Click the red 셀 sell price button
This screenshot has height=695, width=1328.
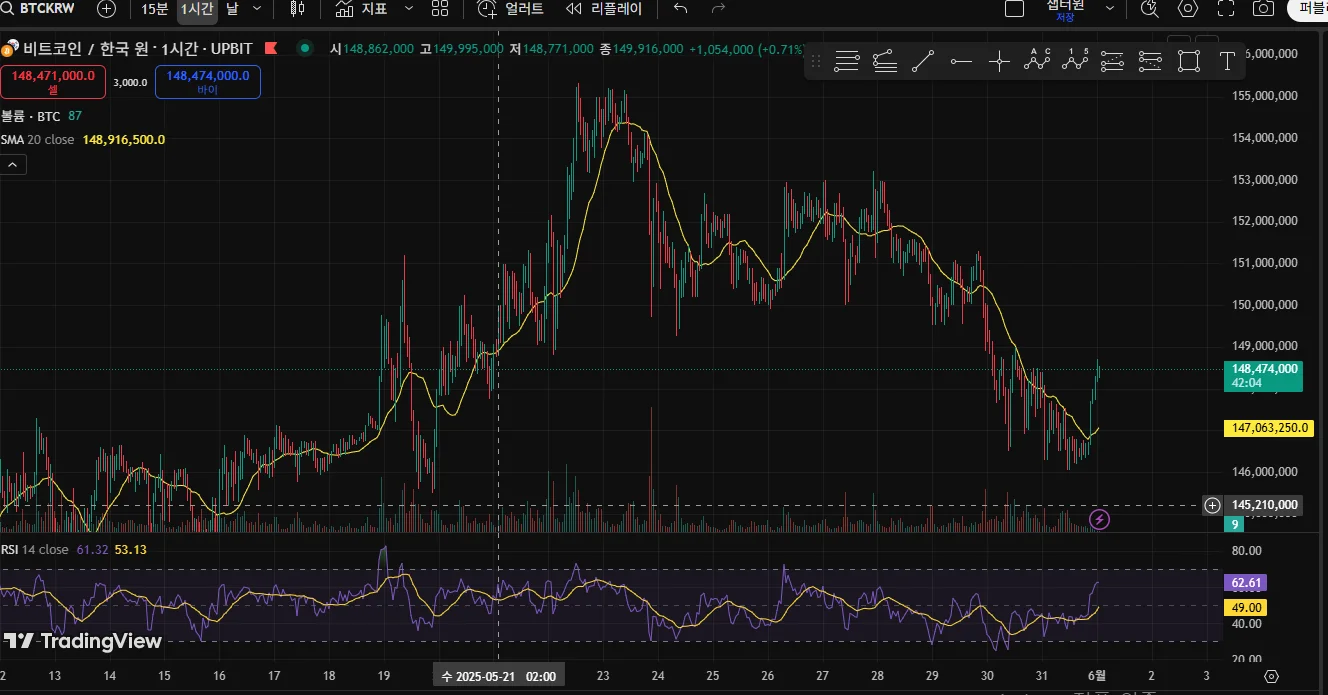pos(53,82)
